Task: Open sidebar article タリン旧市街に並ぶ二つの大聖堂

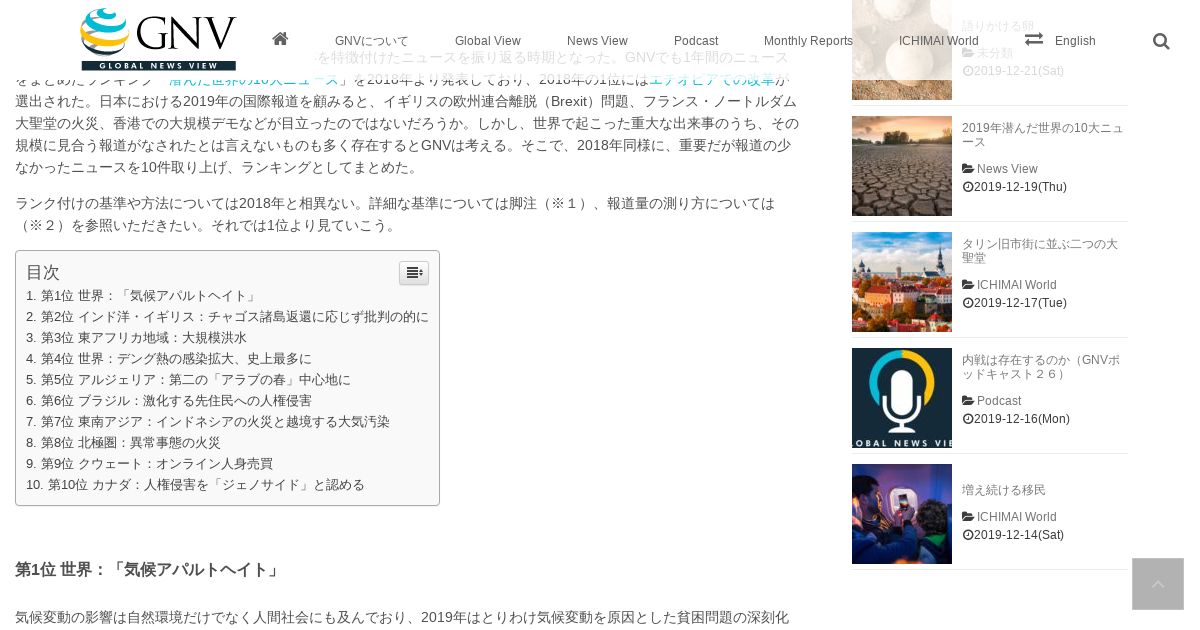Action: click(1040, 251)
